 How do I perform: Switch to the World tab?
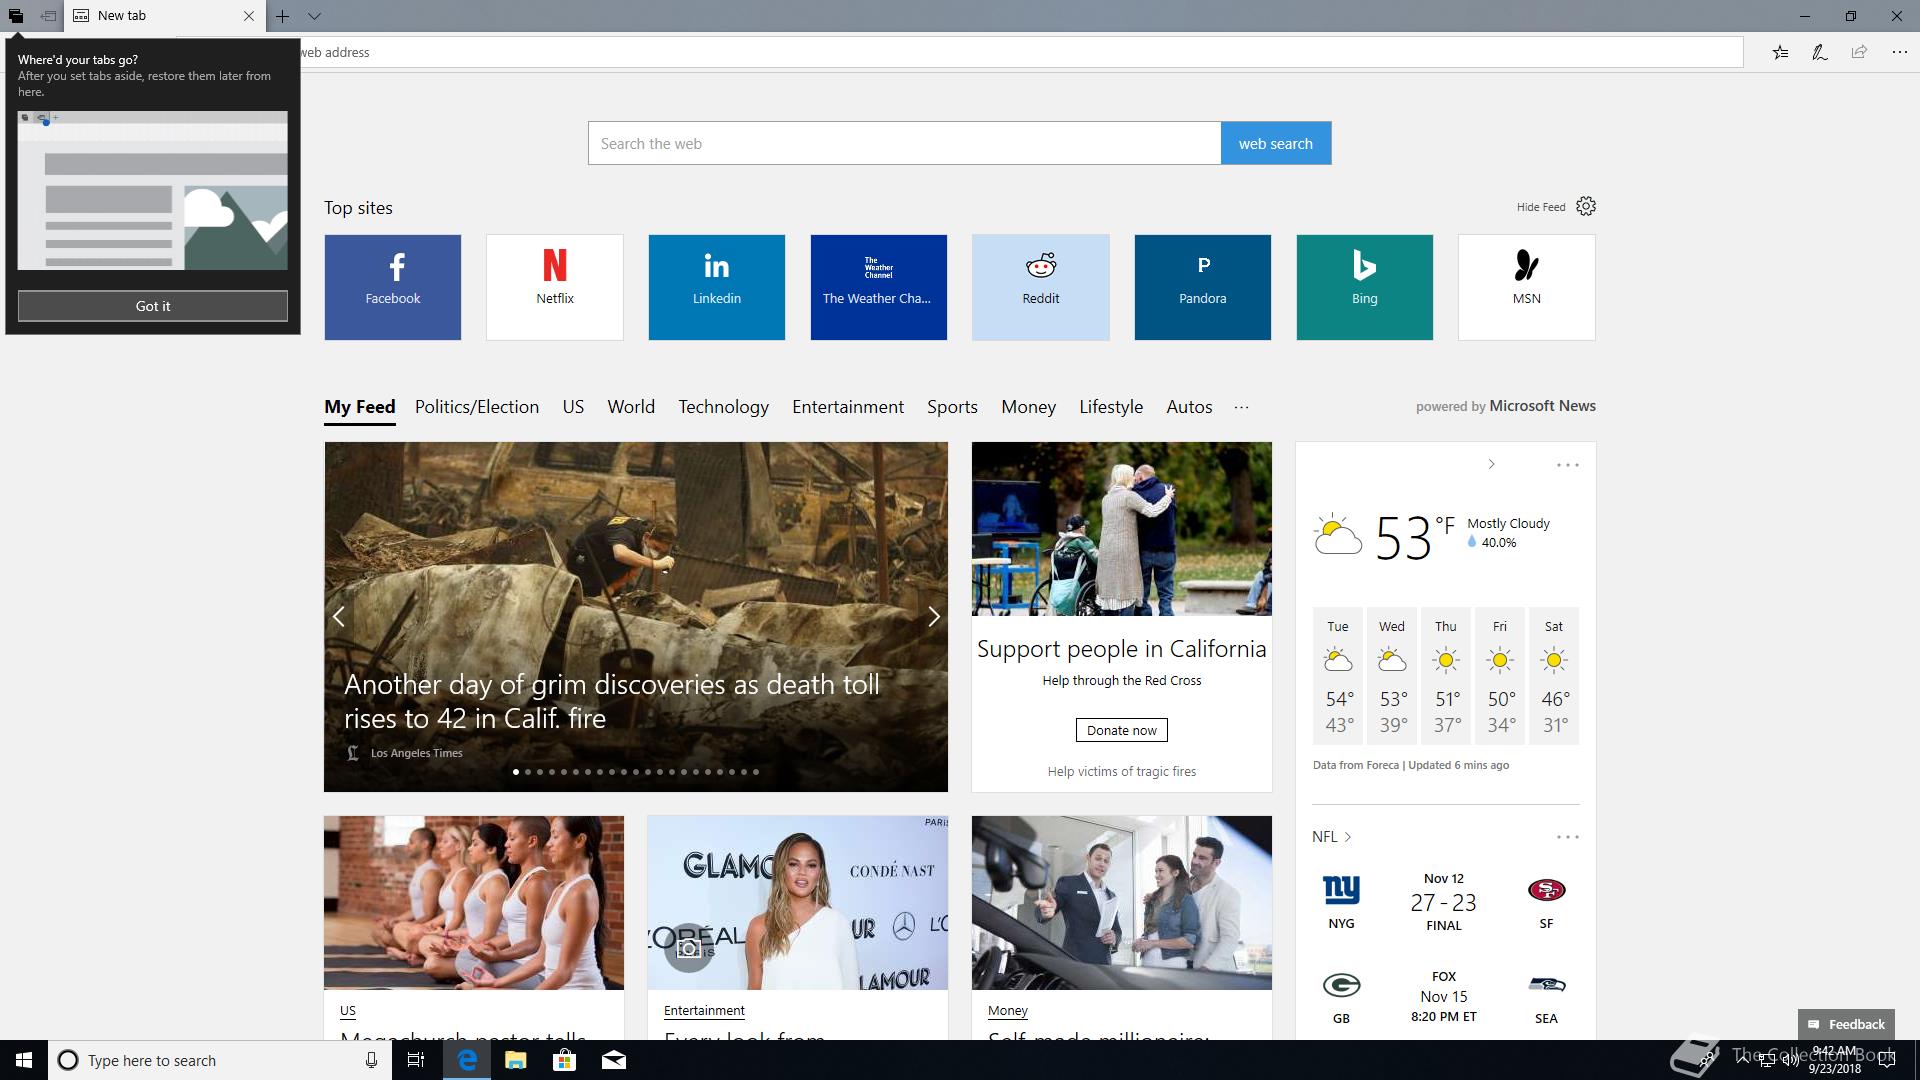point(631,407)
